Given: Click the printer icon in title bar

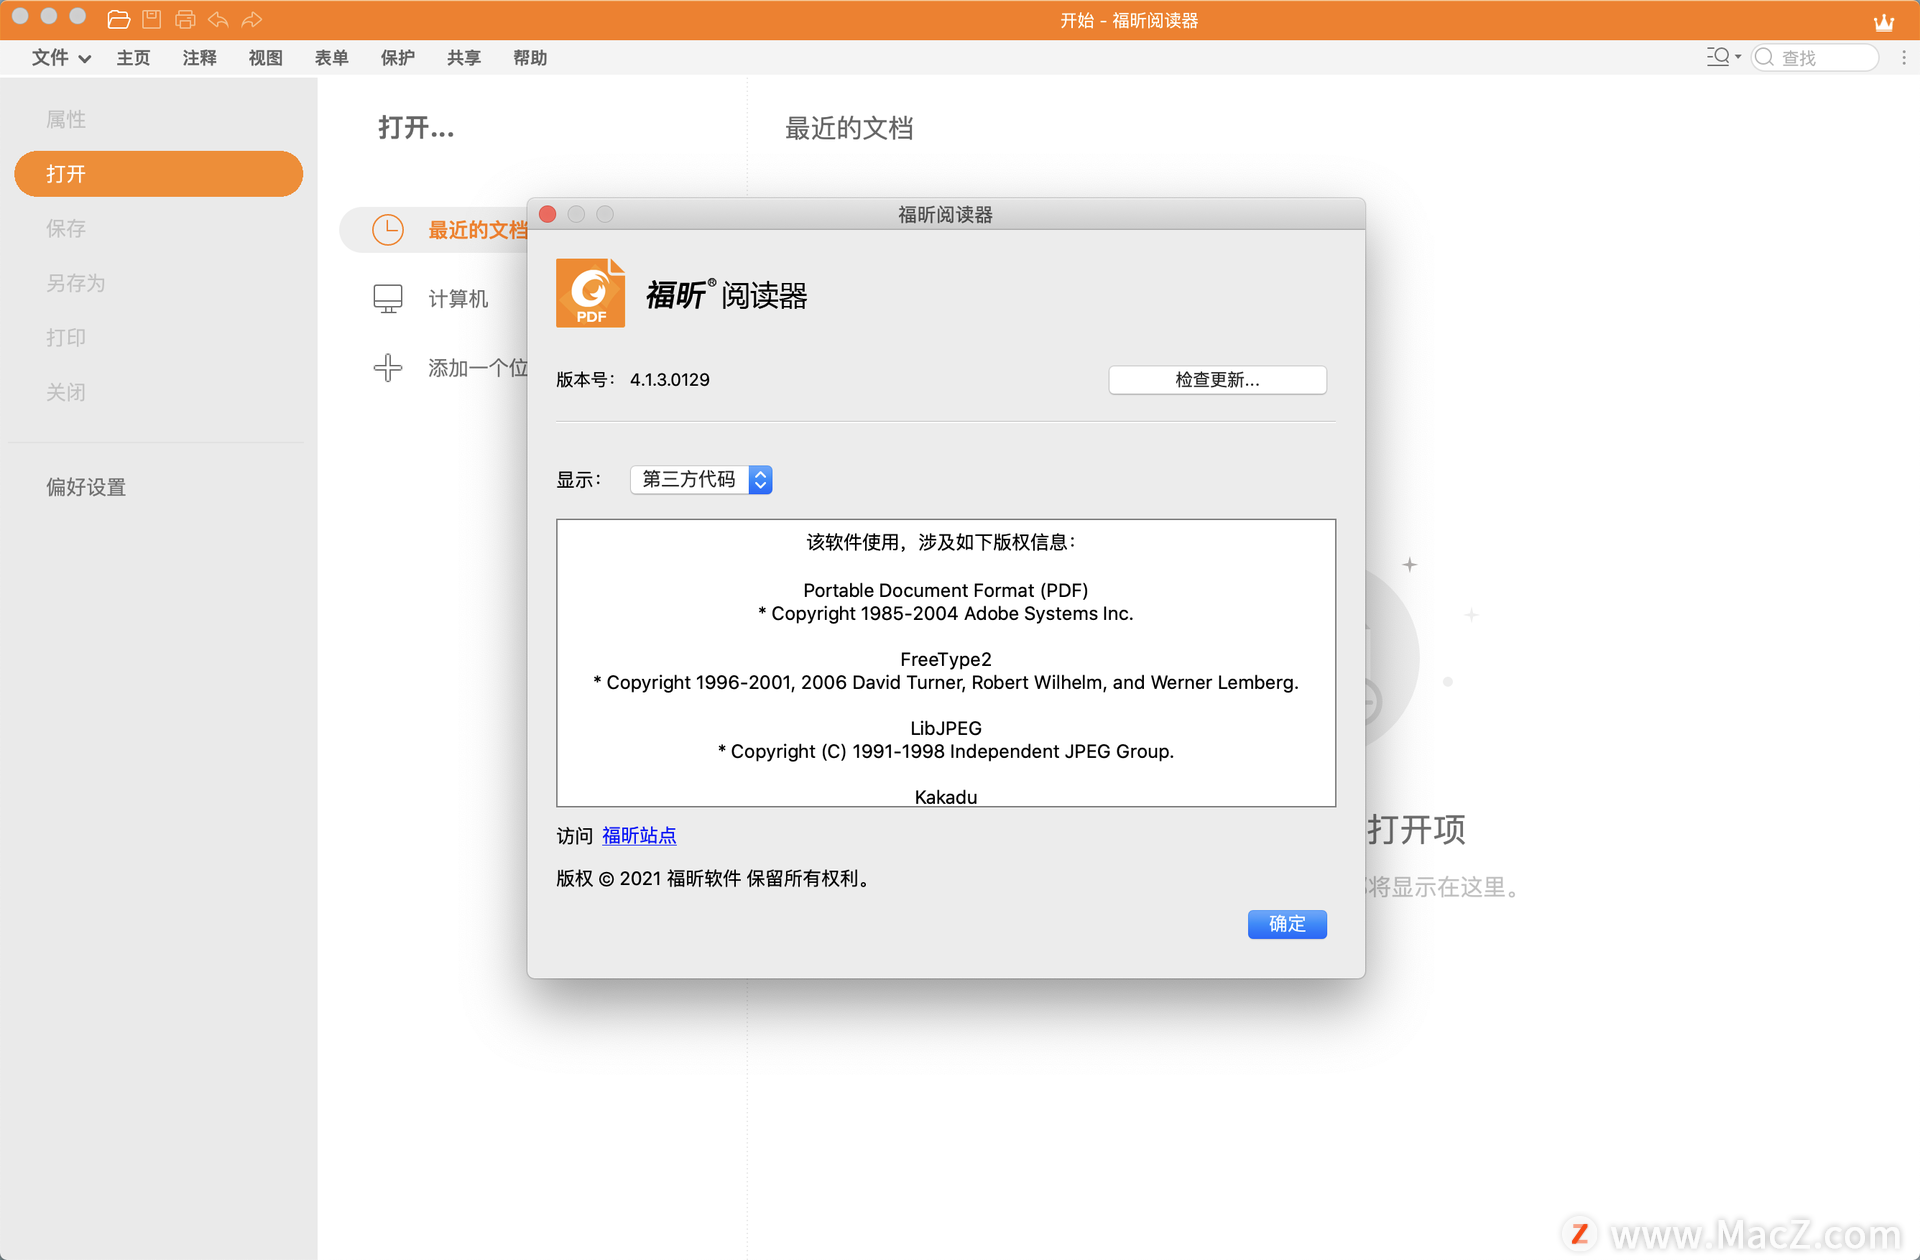Looking at the screenshot, I should [185, 19].
